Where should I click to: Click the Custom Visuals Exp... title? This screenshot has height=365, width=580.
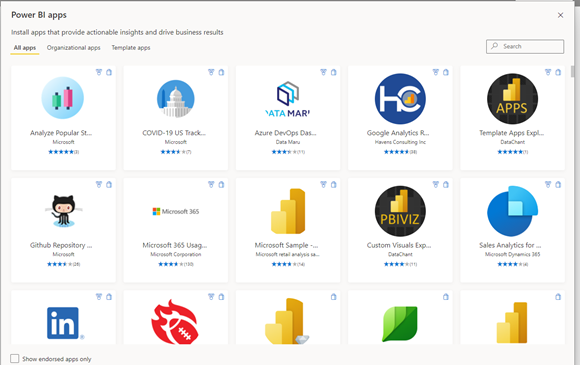tap(399, 245)
